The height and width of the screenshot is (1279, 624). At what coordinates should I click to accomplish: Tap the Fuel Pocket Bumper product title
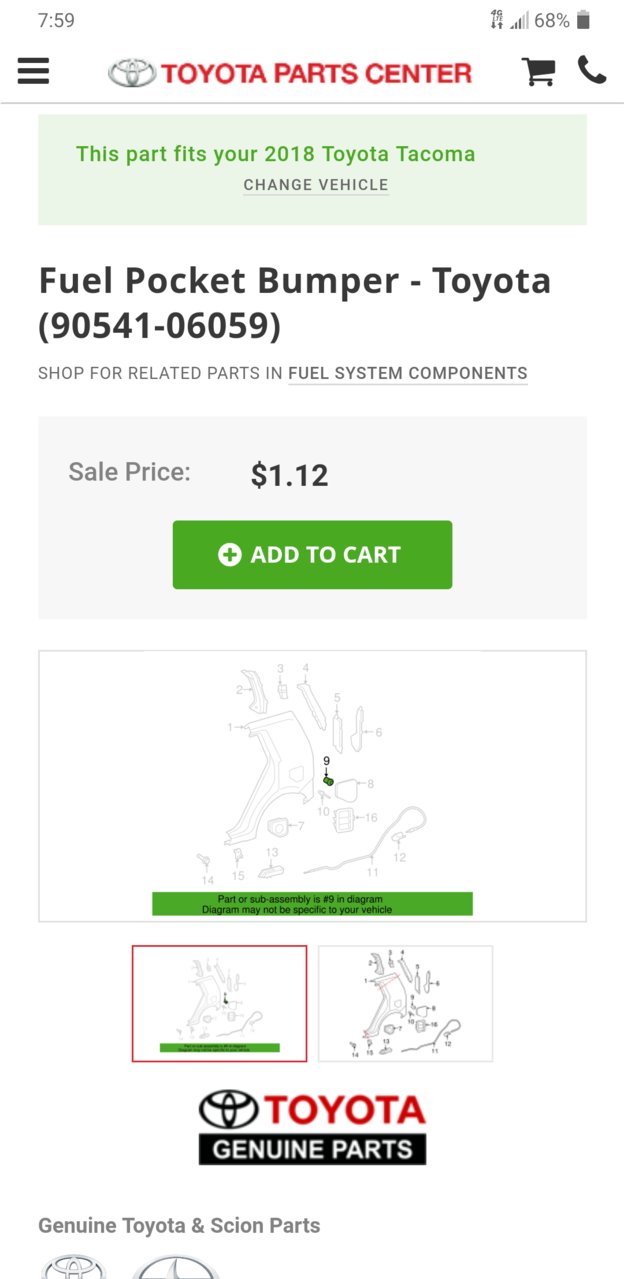(295, 303)
